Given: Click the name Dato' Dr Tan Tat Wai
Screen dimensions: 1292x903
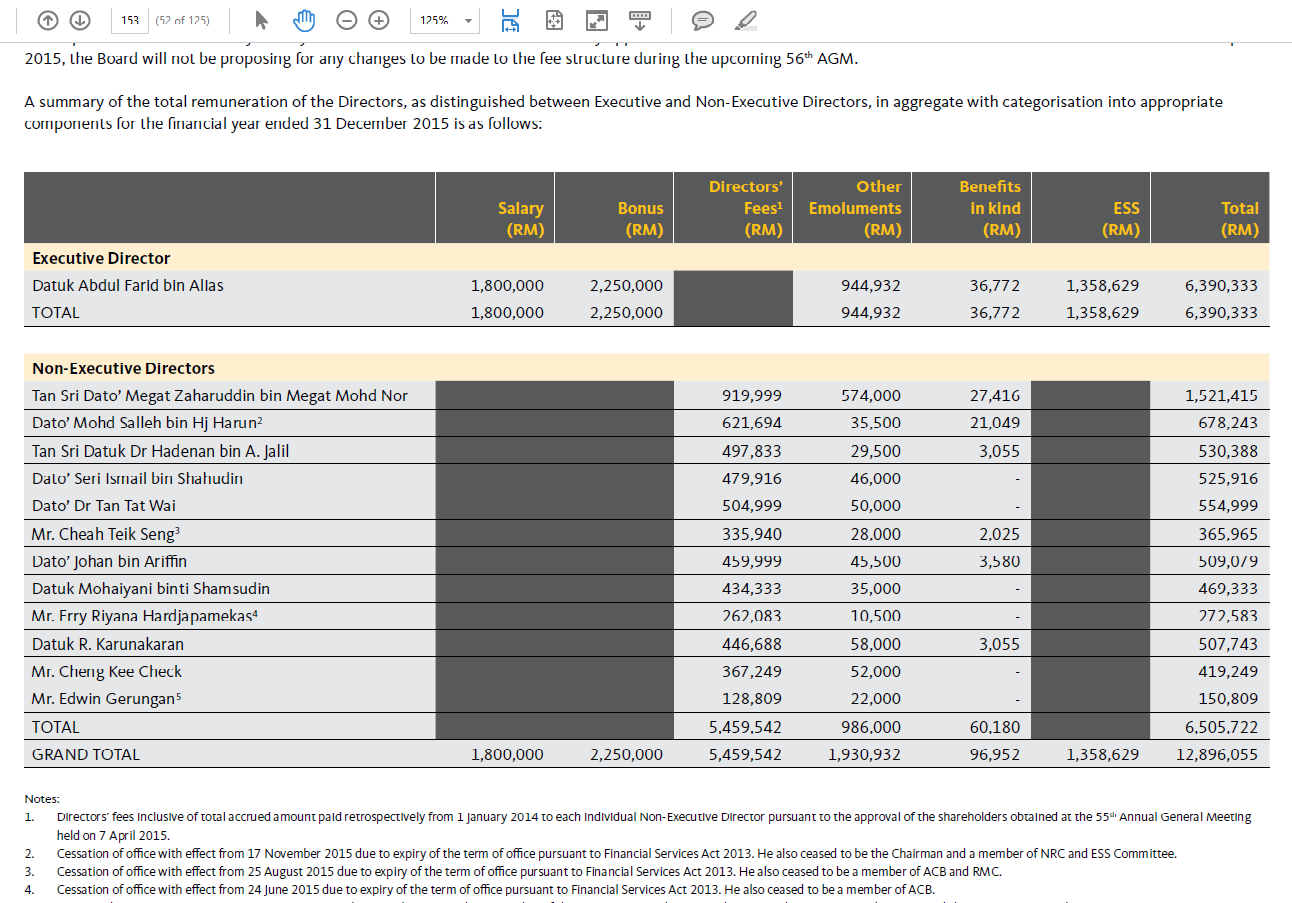Looking at the screenshot, I should 104,505.
